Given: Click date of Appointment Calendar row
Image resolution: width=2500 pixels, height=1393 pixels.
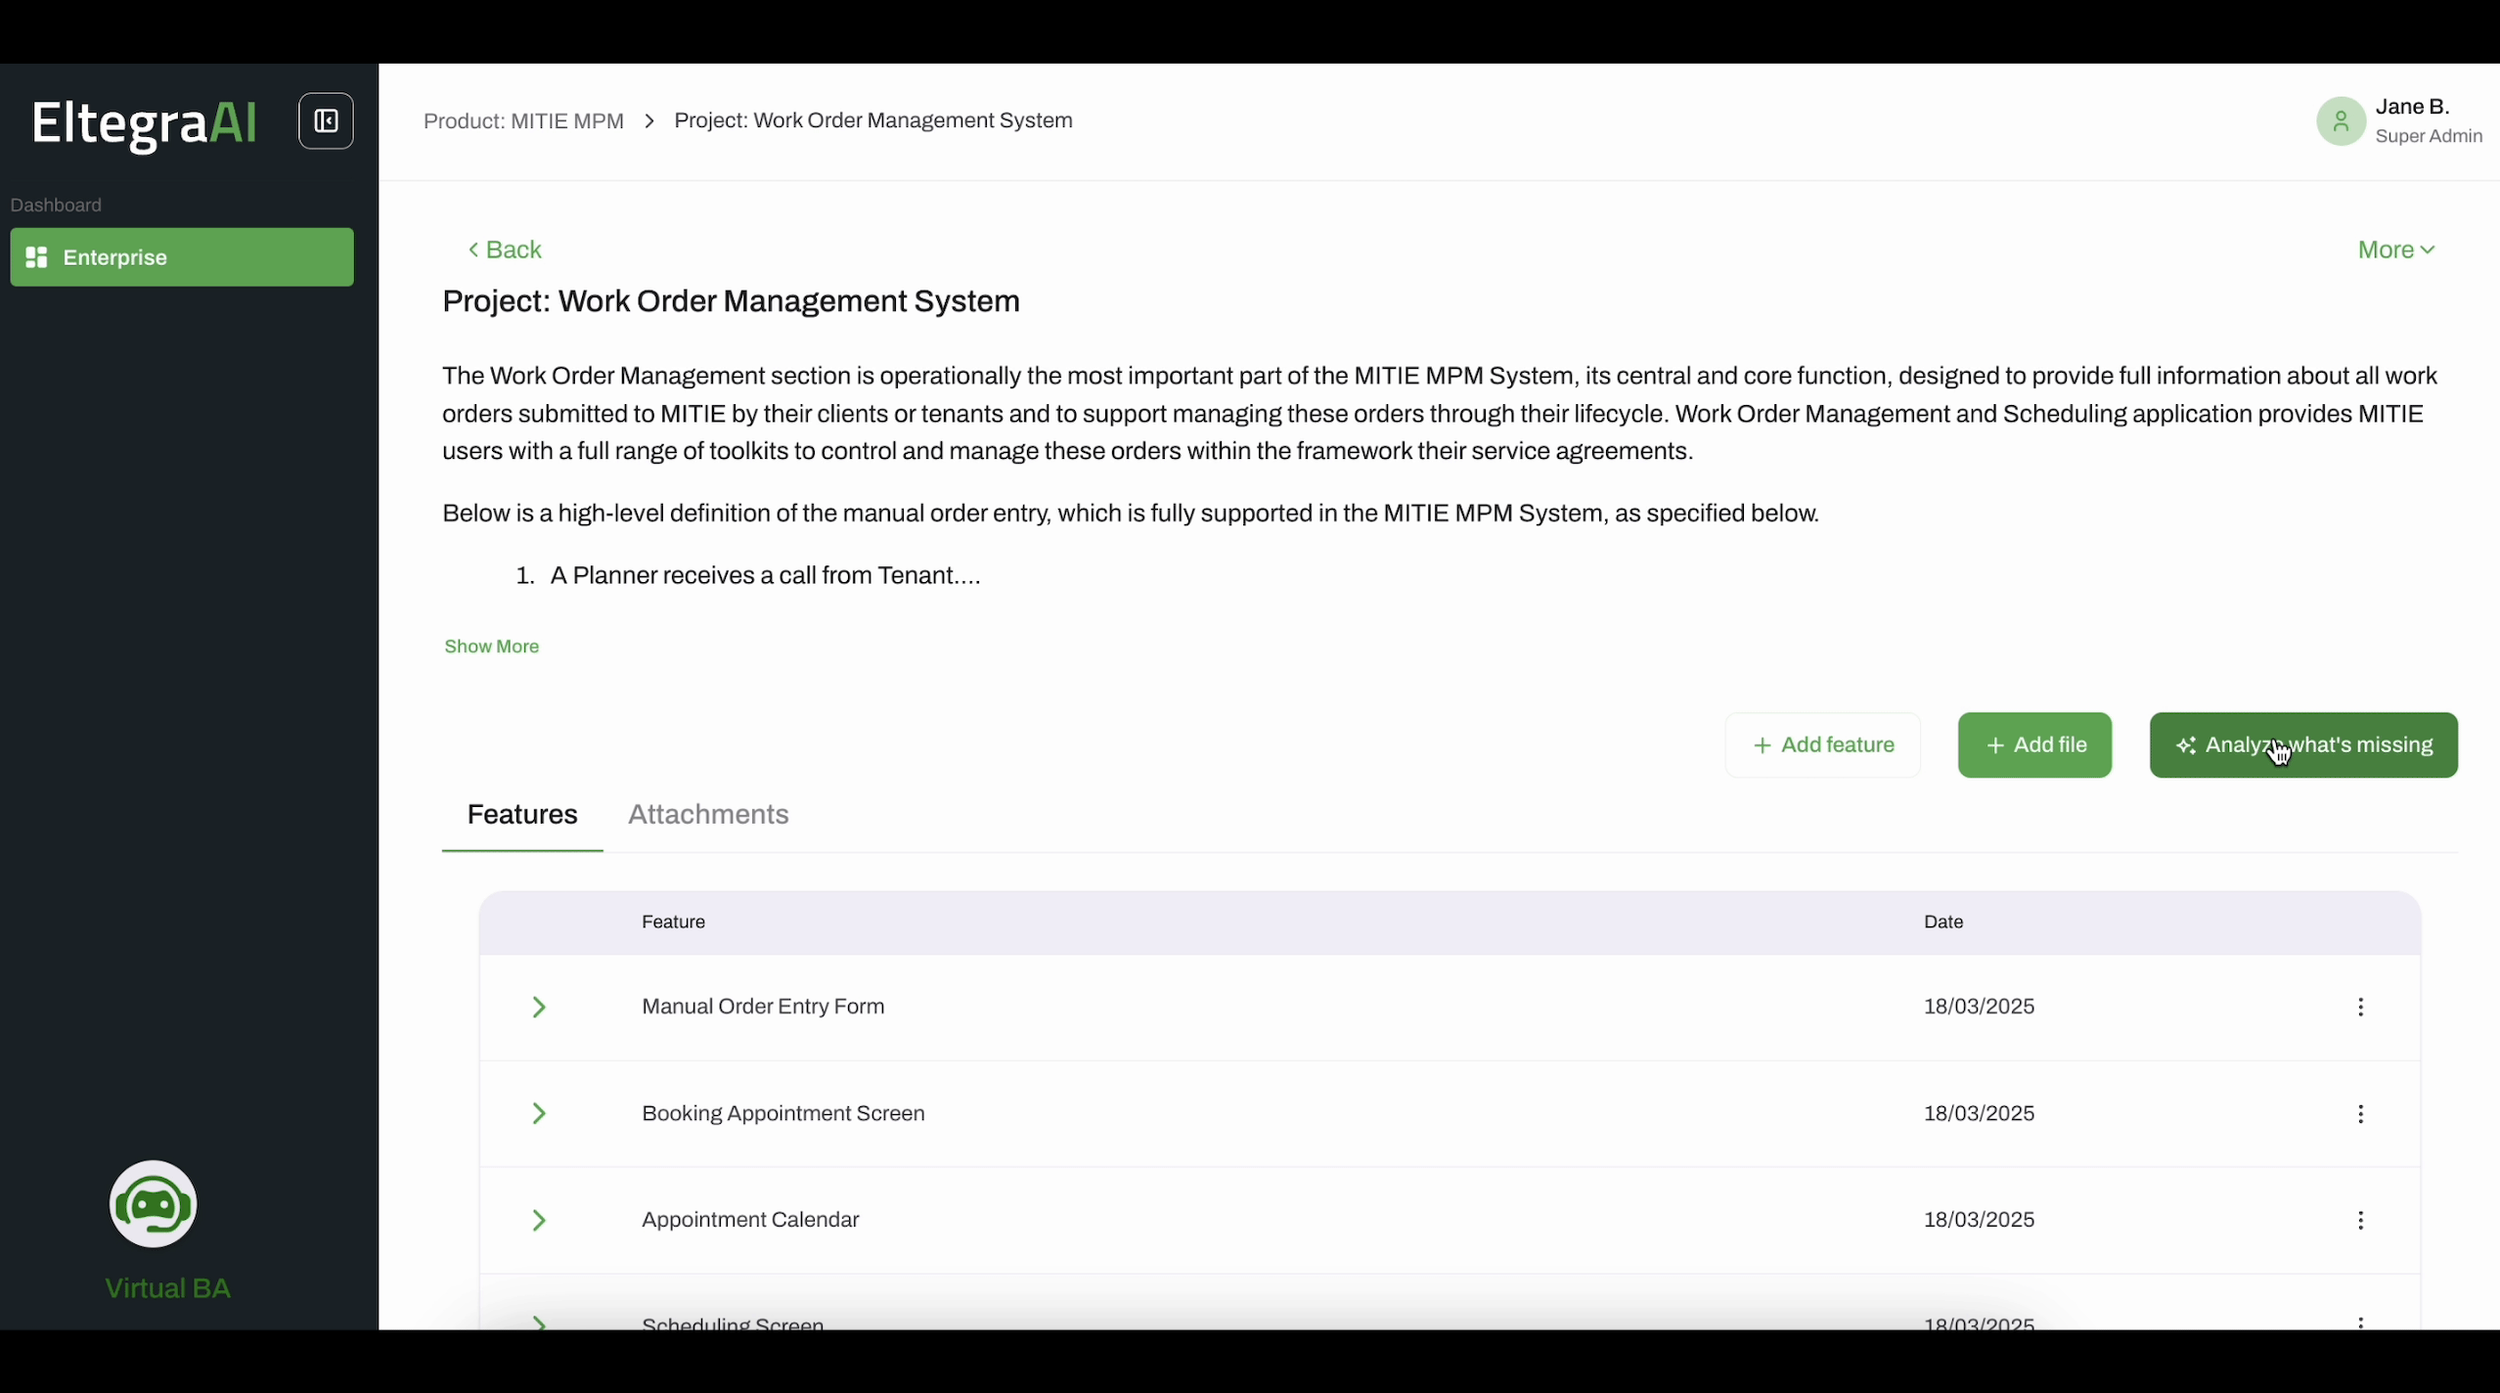Looking at the screenshot, I should [1979, 1220].
